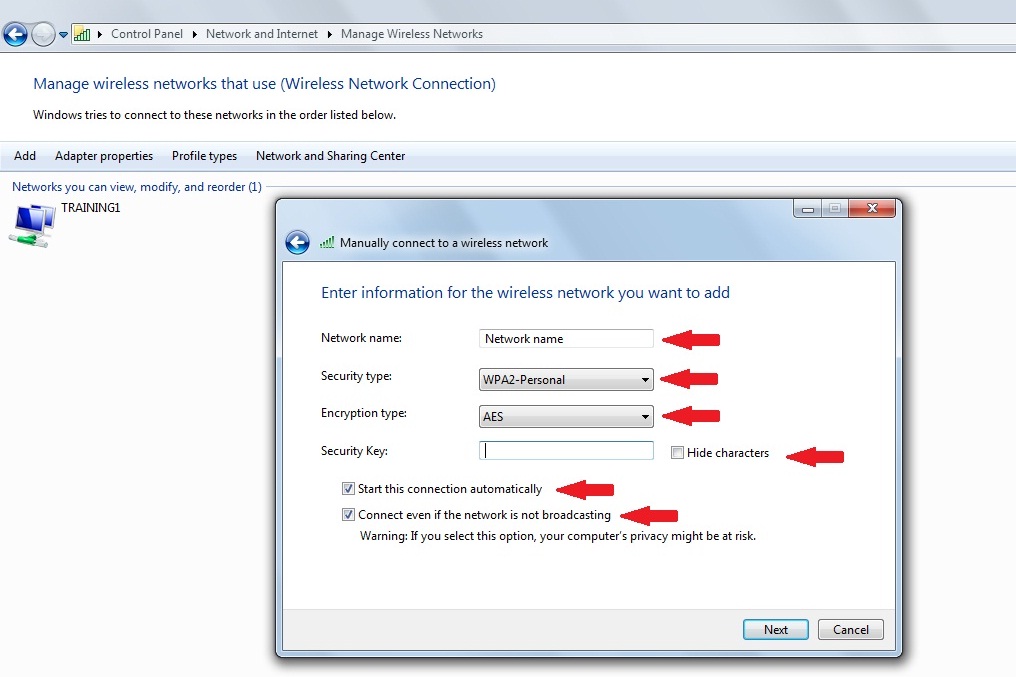Viewport: 1016px width, 677px height.
Task: Click 'Windows tries to connect to these networks' text
Action: [x=214, y=115]
